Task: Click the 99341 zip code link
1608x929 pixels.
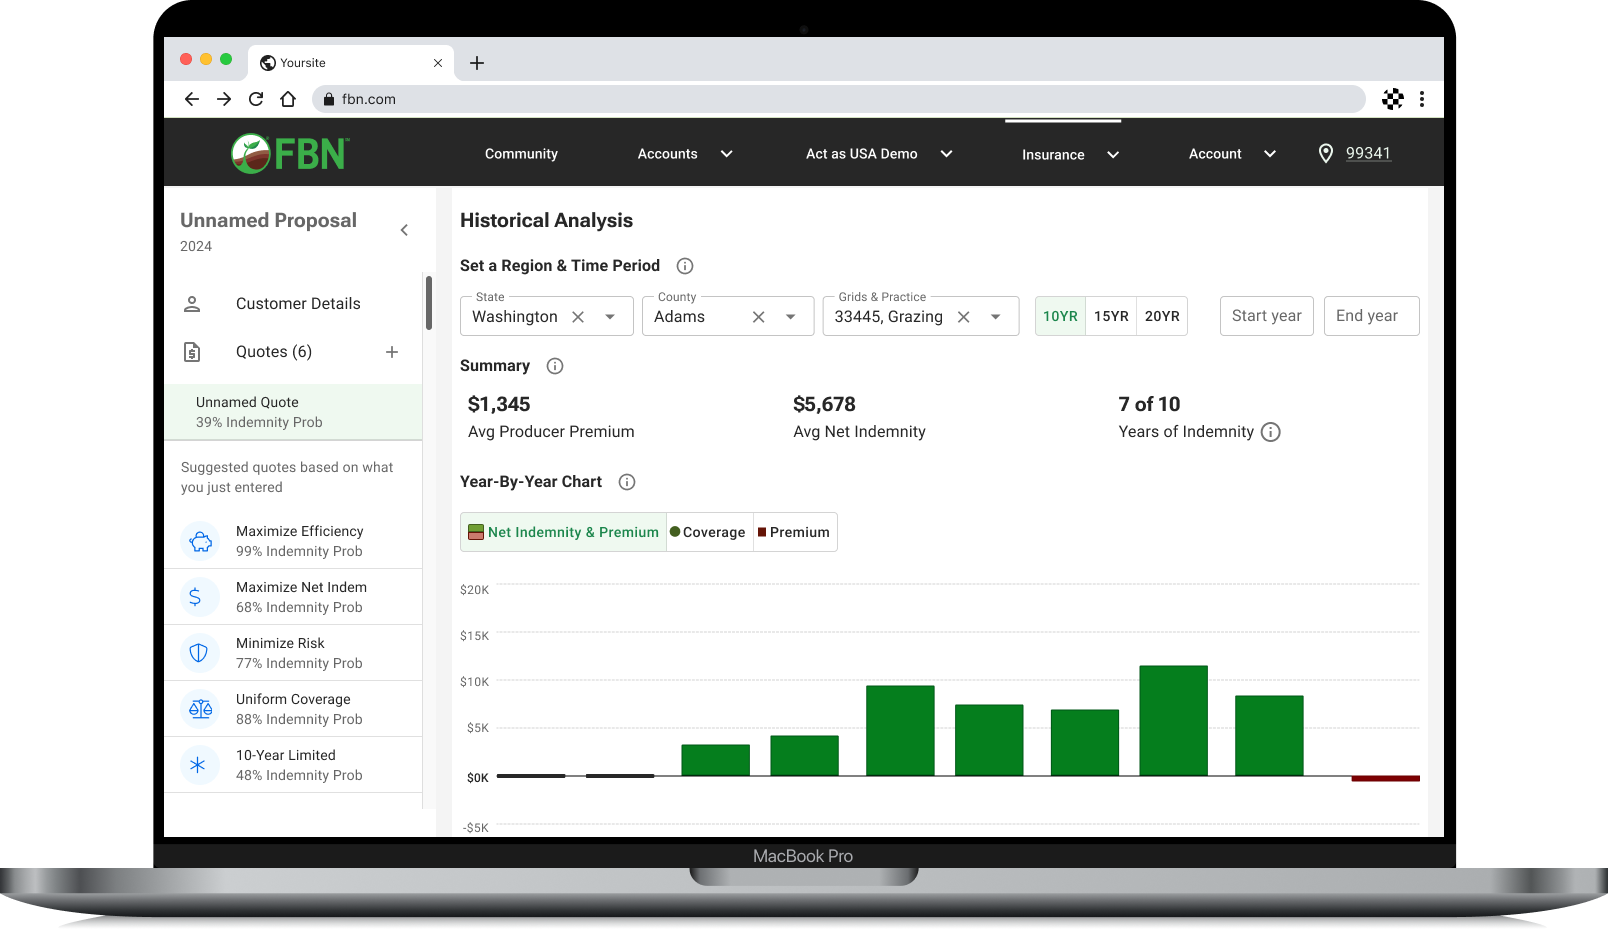Action: [1368, 153]
